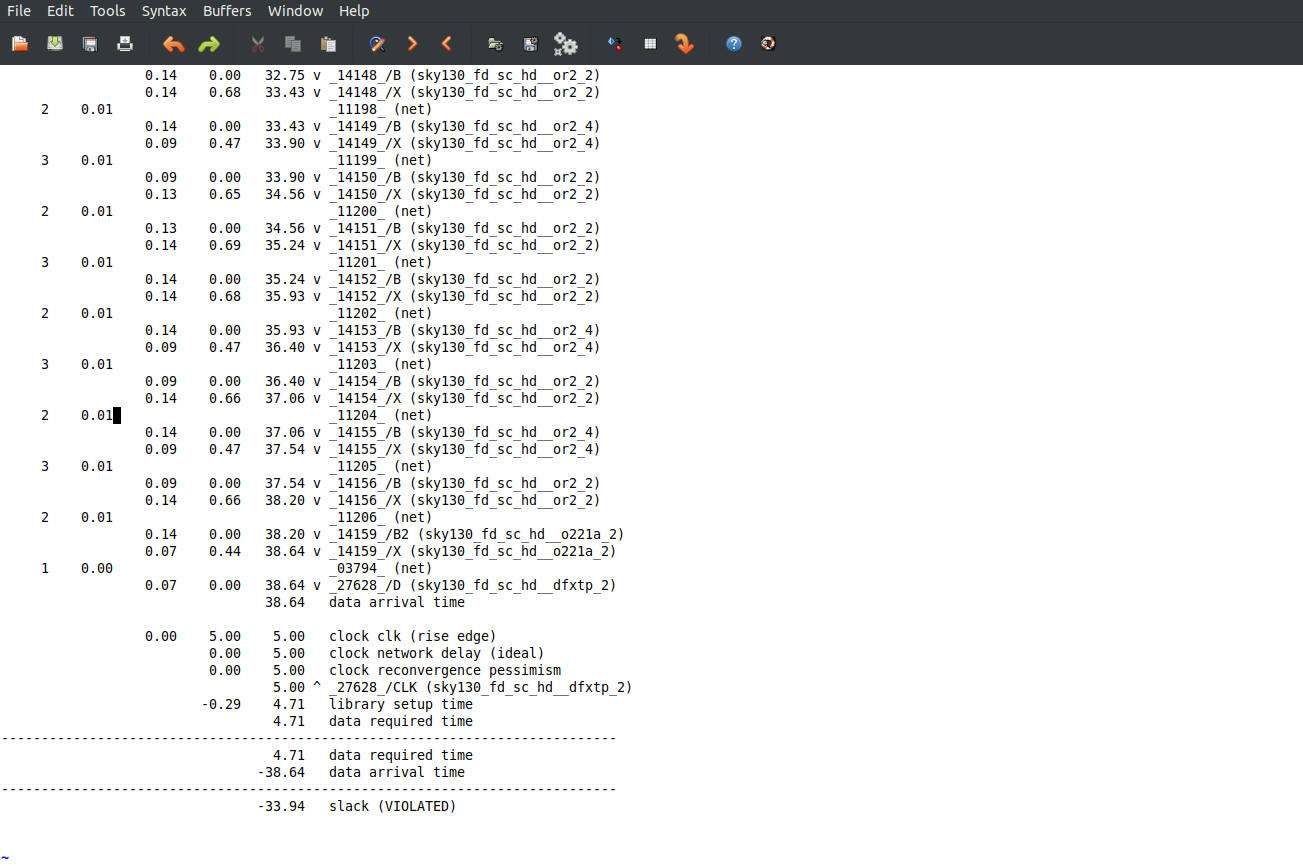Click the grid icon on the toolbar
Screen dimensions: 1303x866
point(650,44)
